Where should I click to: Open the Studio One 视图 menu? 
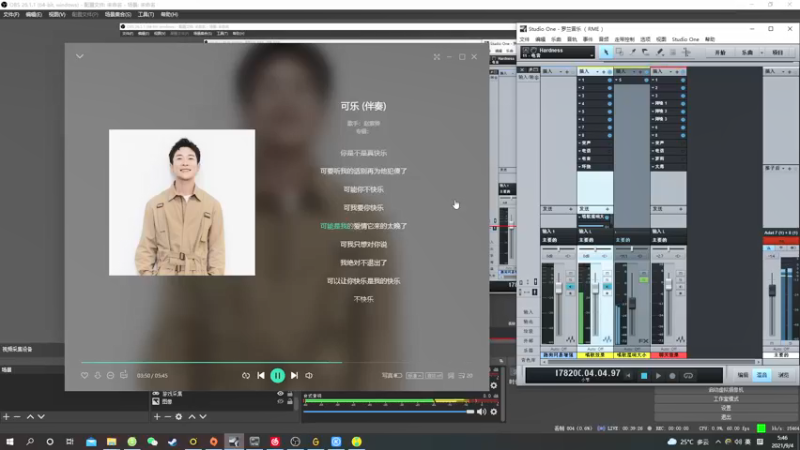pos(661,39)
